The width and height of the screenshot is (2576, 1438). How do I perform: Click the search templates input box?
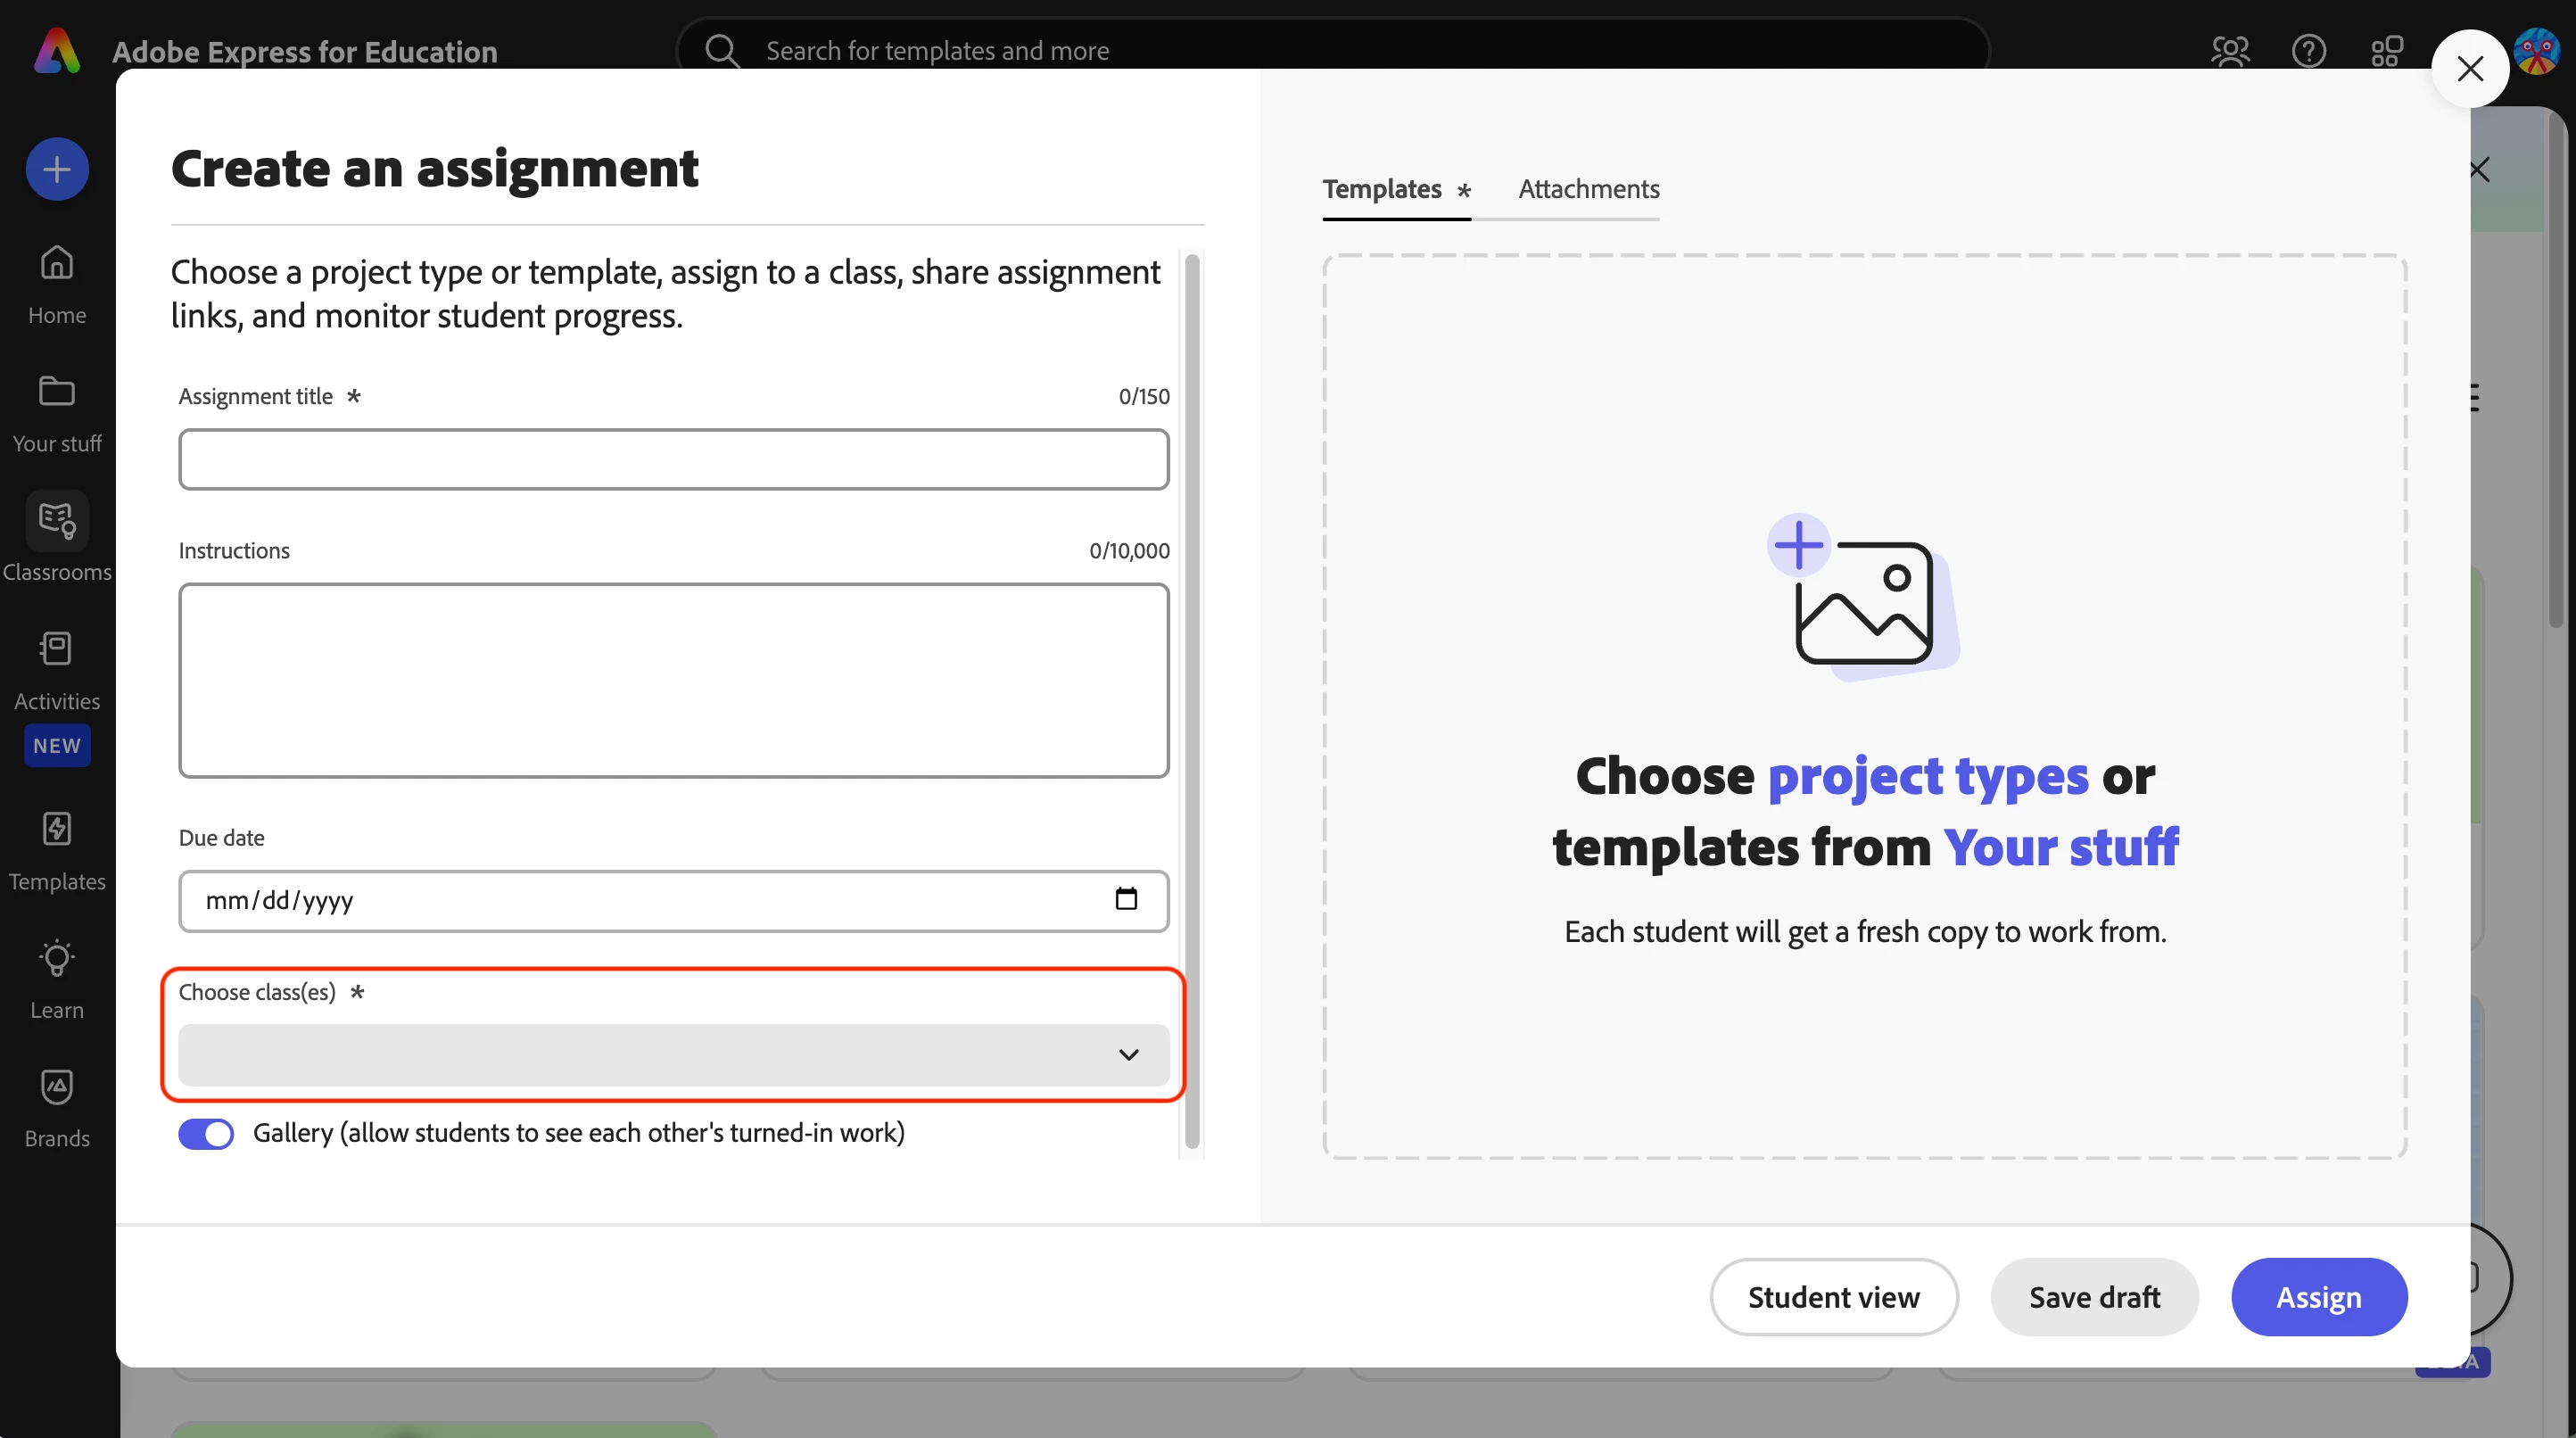point(1332,50)
